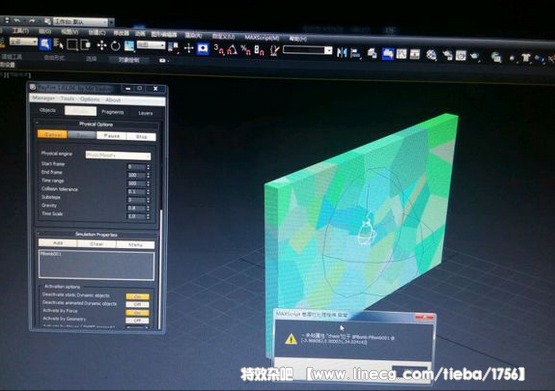Screen dimensions: 555x391
Task: Toggle the Activate by Force switch
Action: (138, 312)
